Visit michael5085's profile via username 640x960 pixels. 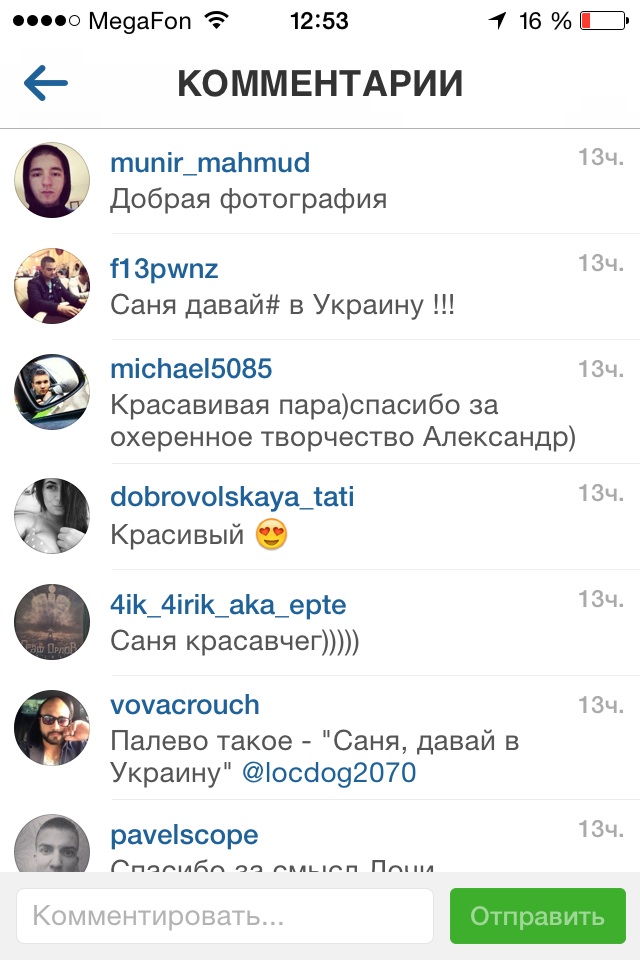[x=191, y=369]
